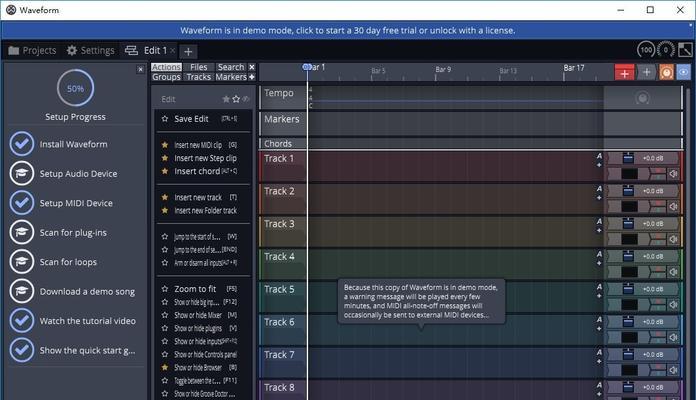Click the Download a demo song cap icon

tap(22, 291)
